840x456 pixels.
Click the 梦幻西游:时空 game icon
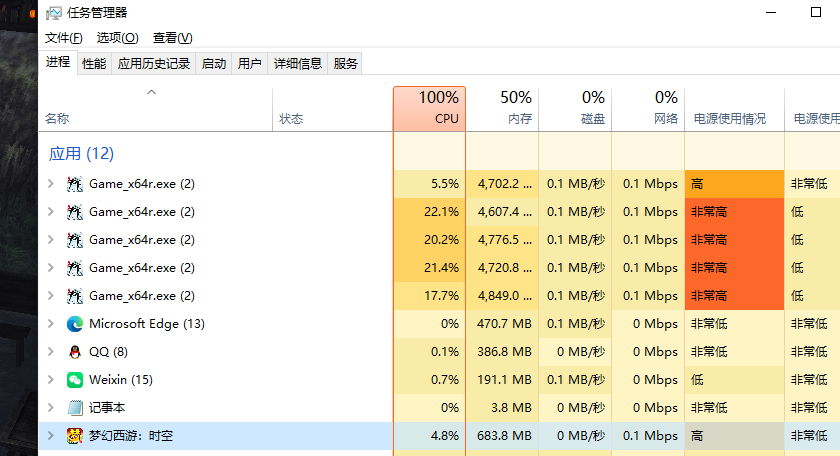coord(75,436)
